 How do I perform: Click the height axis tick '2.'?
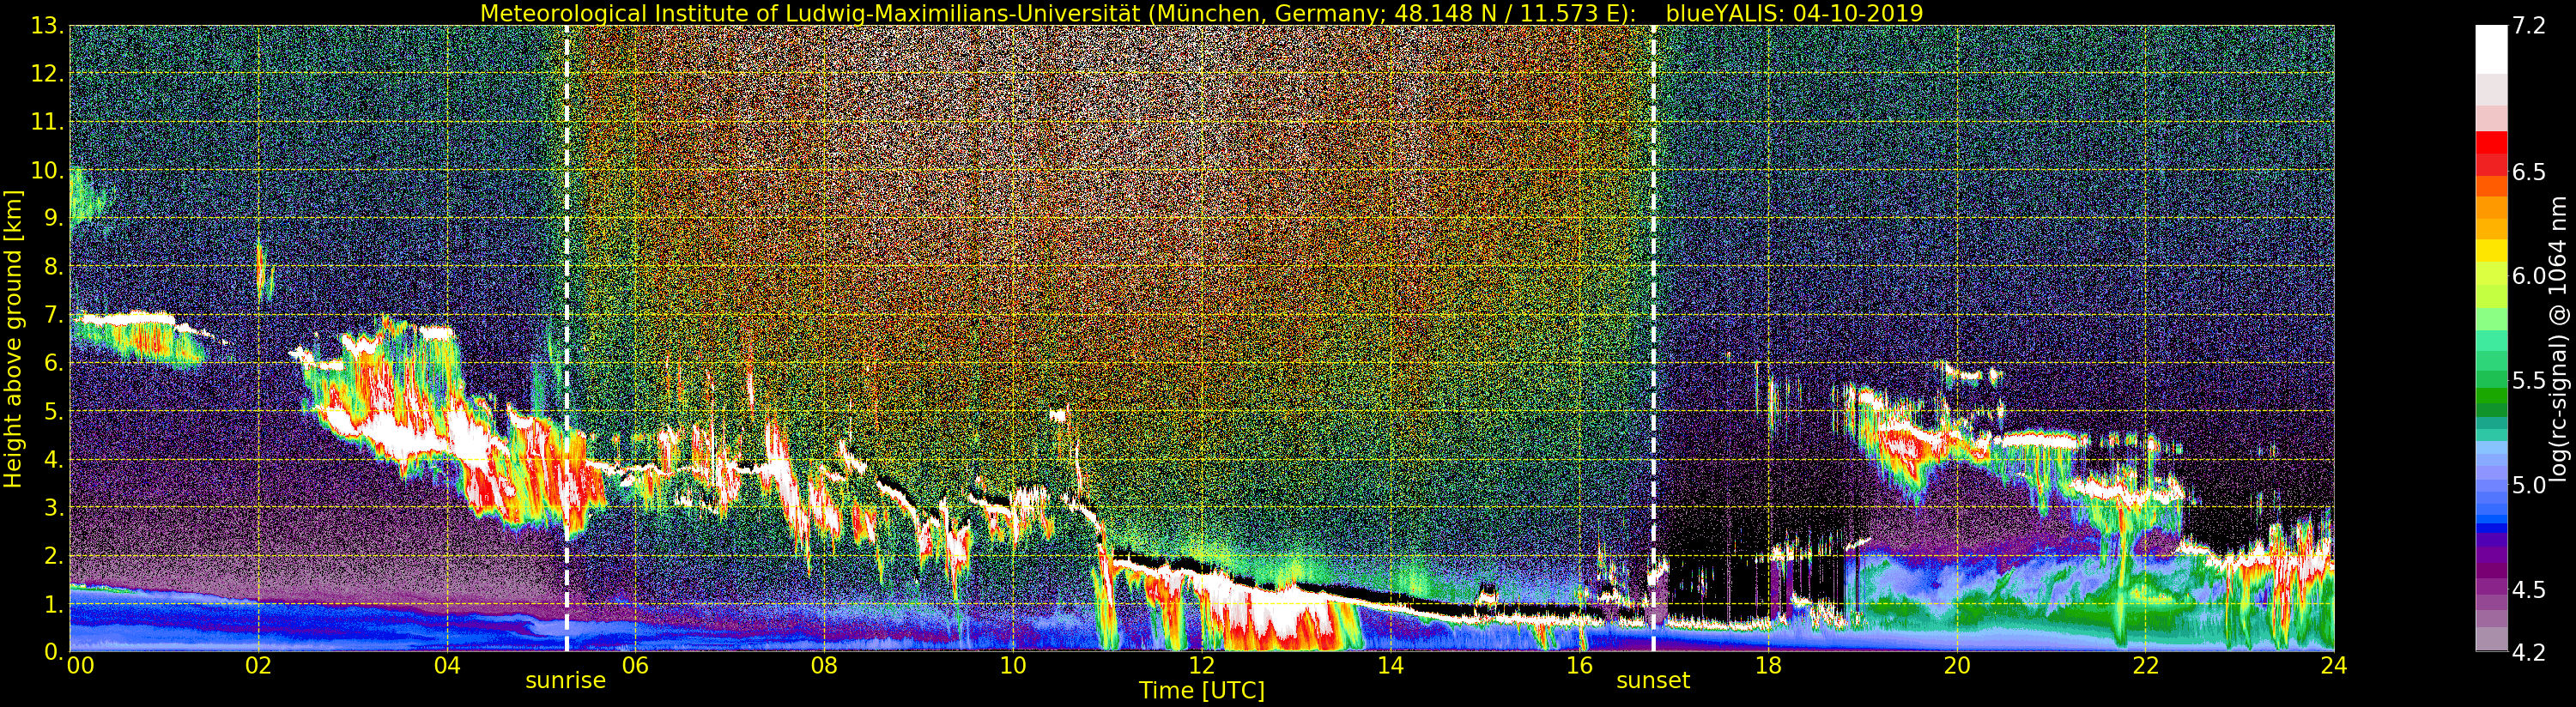coord(54,555)
